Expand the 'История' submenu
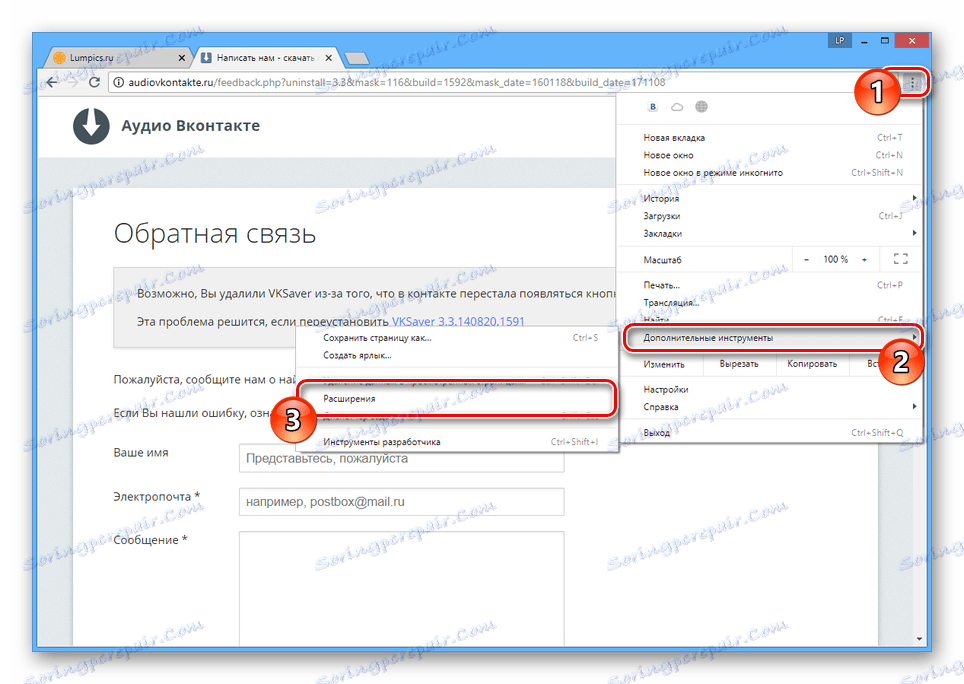This screenshot has height=684, width=964. (772, 199)
